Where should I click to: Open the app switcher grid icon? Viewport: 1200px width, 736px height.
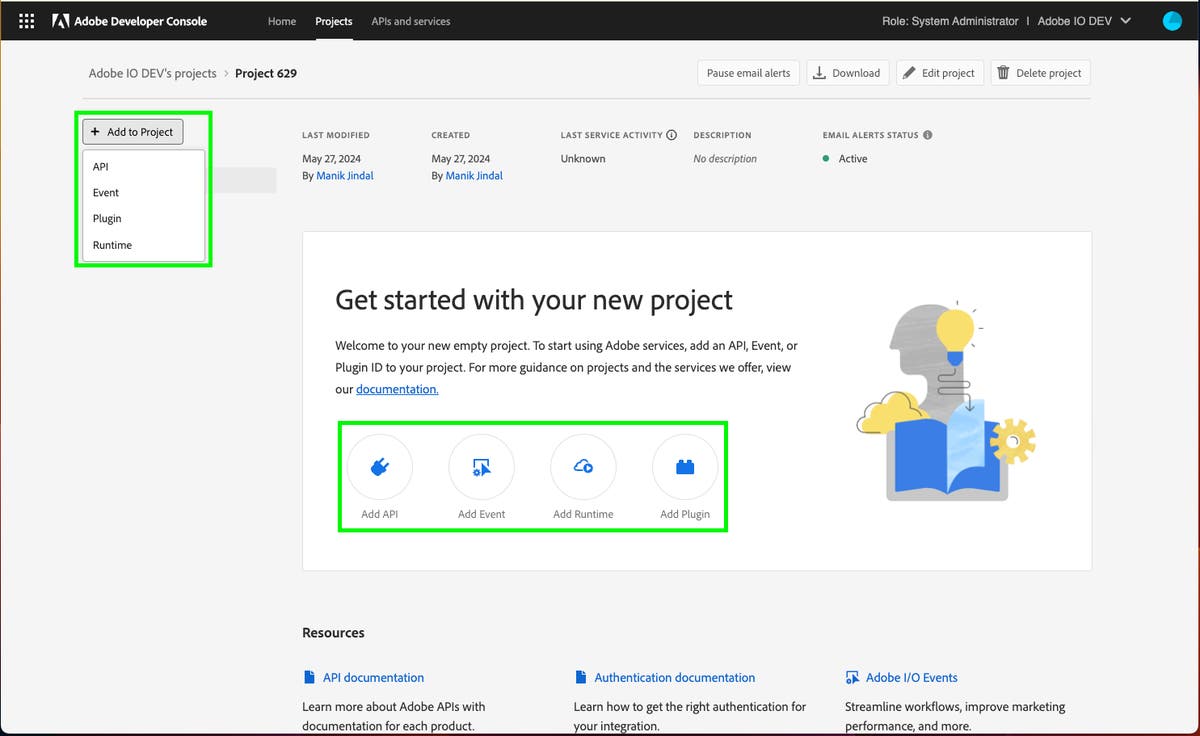coord(27,21)
